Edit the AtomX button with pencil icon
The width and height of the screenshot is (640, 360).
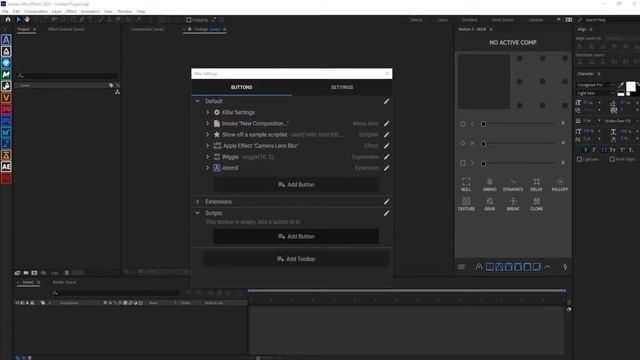coord(386,168)
